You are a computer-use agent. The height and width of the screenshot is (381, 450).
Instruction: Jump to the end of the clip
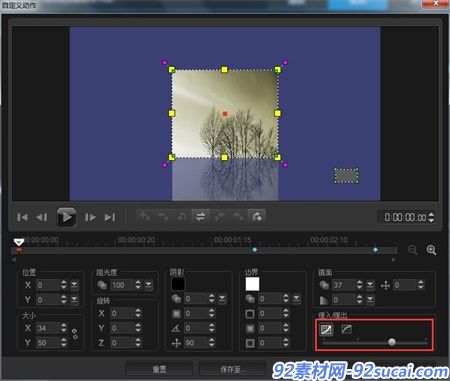coord(110,217)
